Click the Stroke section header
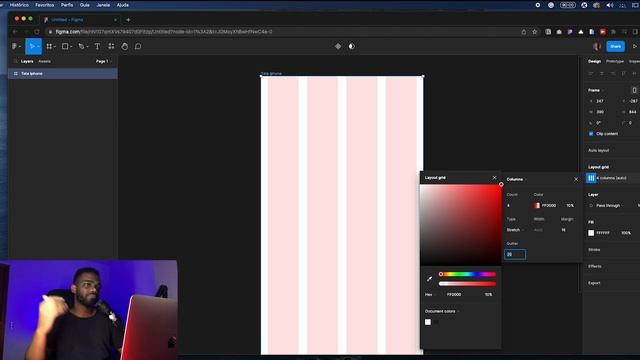640x360 pixels. point(594,250)
